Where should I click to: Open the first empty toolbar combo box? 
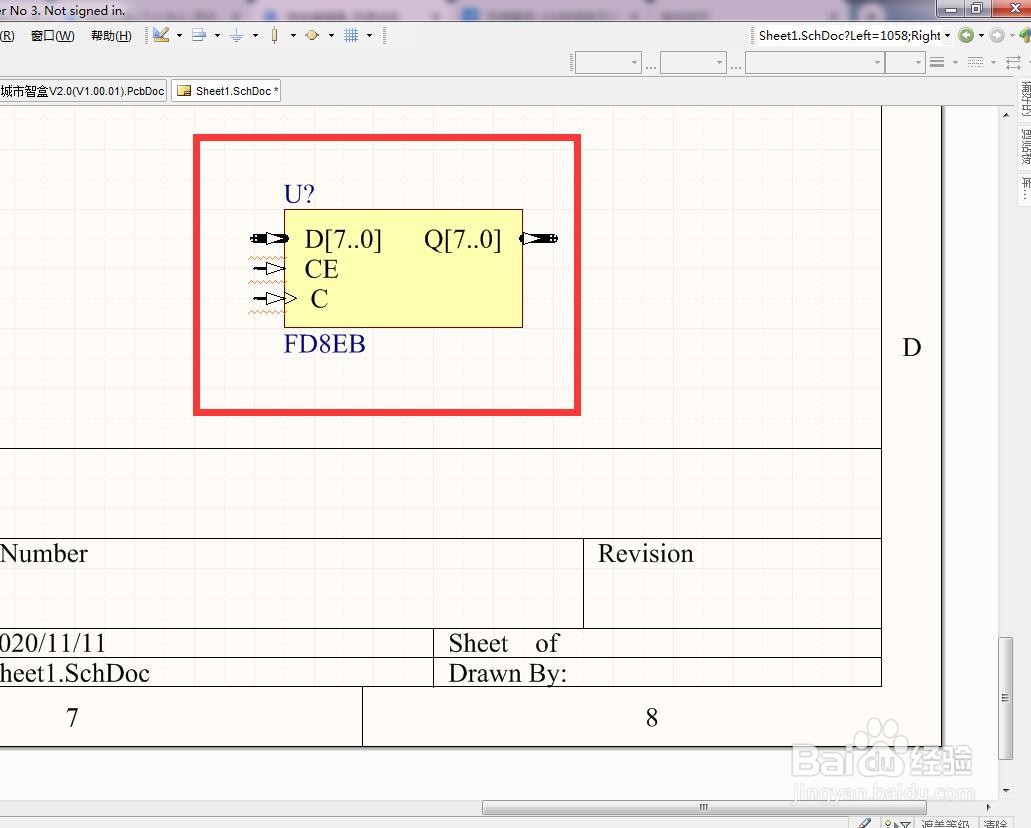coord(608,62)
